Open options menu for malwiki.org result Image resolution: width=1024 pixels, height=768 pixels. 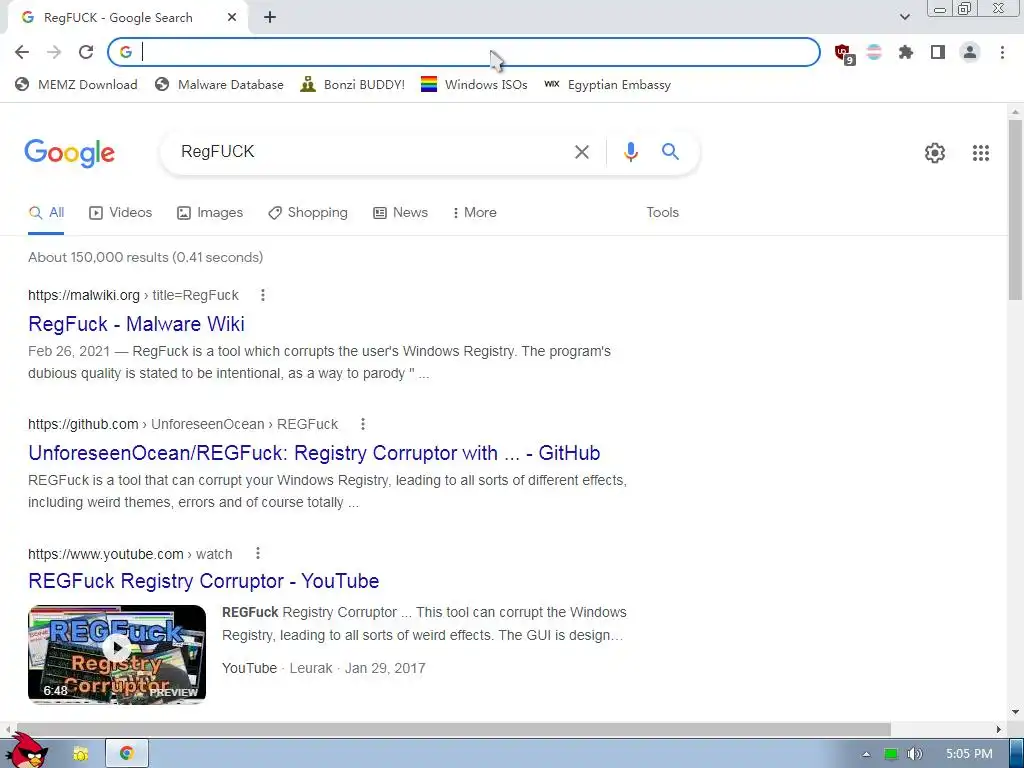pos(263,295)
